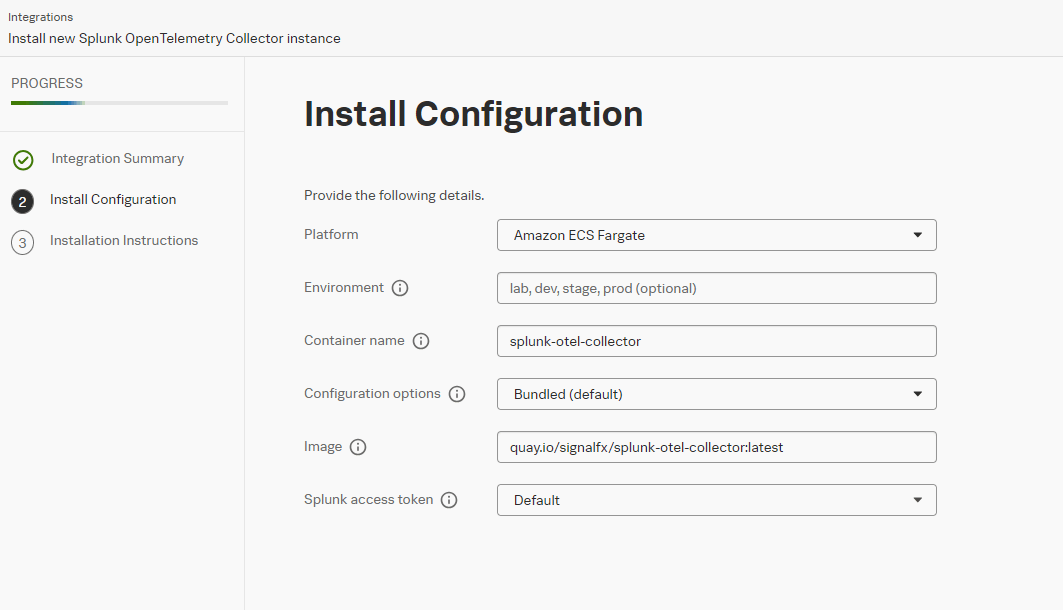Viewport: 1063px width, 610px height.
Task: Click the green checkmark for Integration Summary
Action: pyautogui.click(x=23, y=160)
